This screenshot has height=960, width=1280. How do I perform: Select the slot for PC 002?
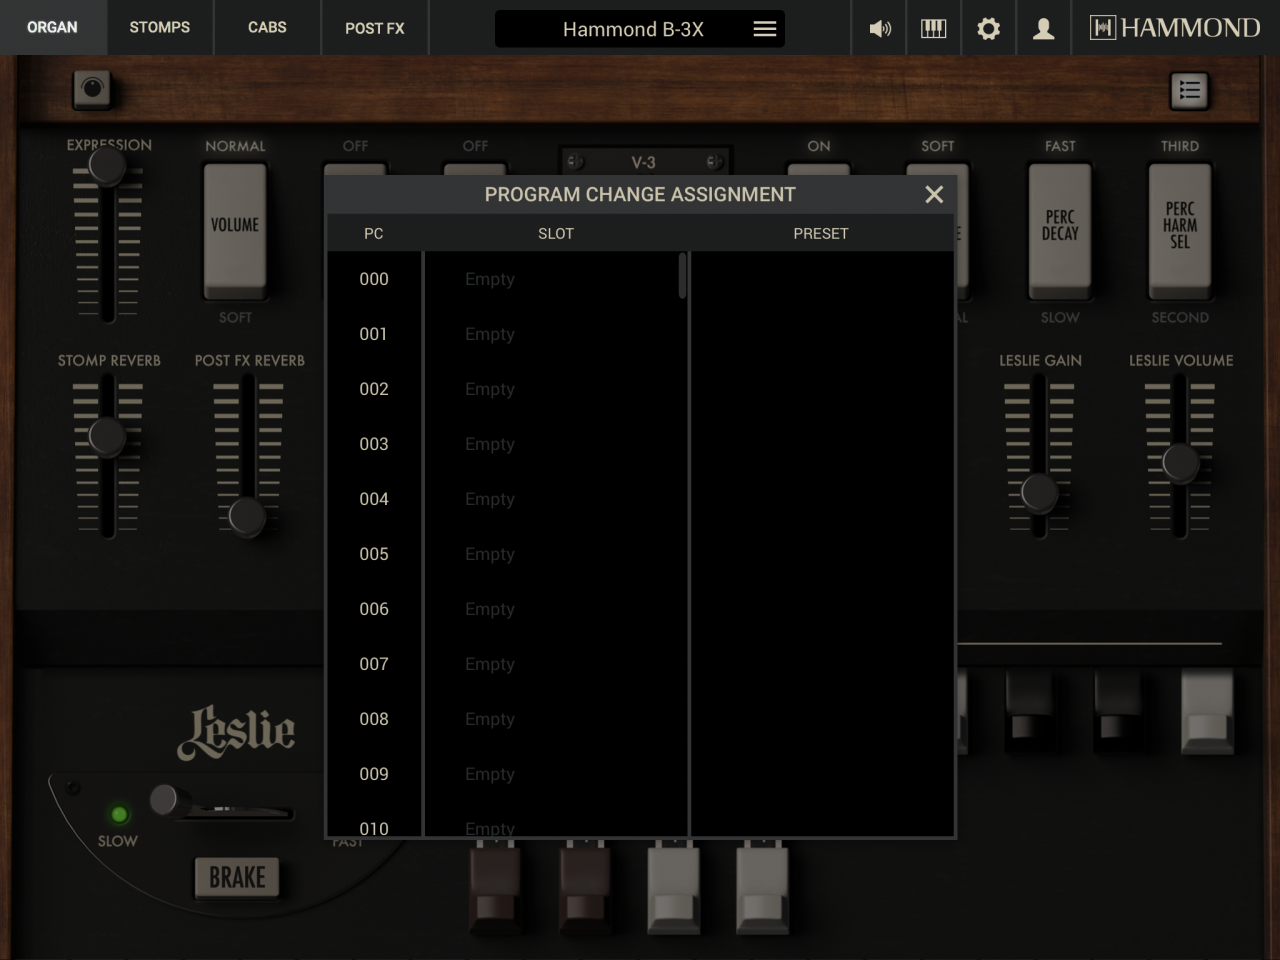tap(556, 389)
